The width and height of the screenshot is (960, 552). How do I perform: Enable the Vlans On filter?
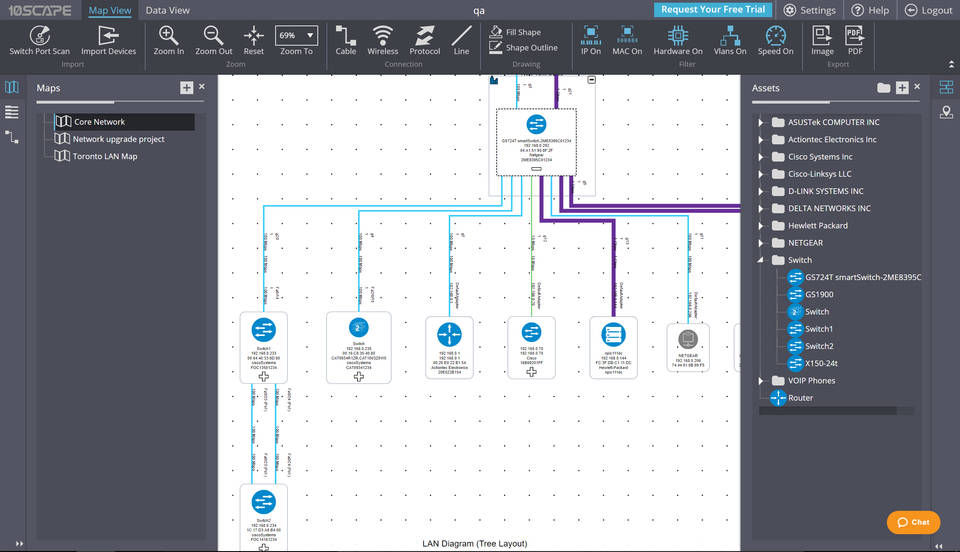(729, 36)
